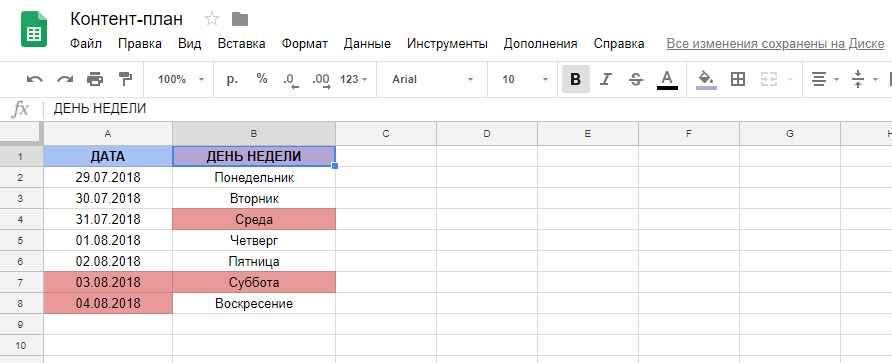892x363 pixels.
Task: Open the Arial font dropdown
Action: pos(432,80)
